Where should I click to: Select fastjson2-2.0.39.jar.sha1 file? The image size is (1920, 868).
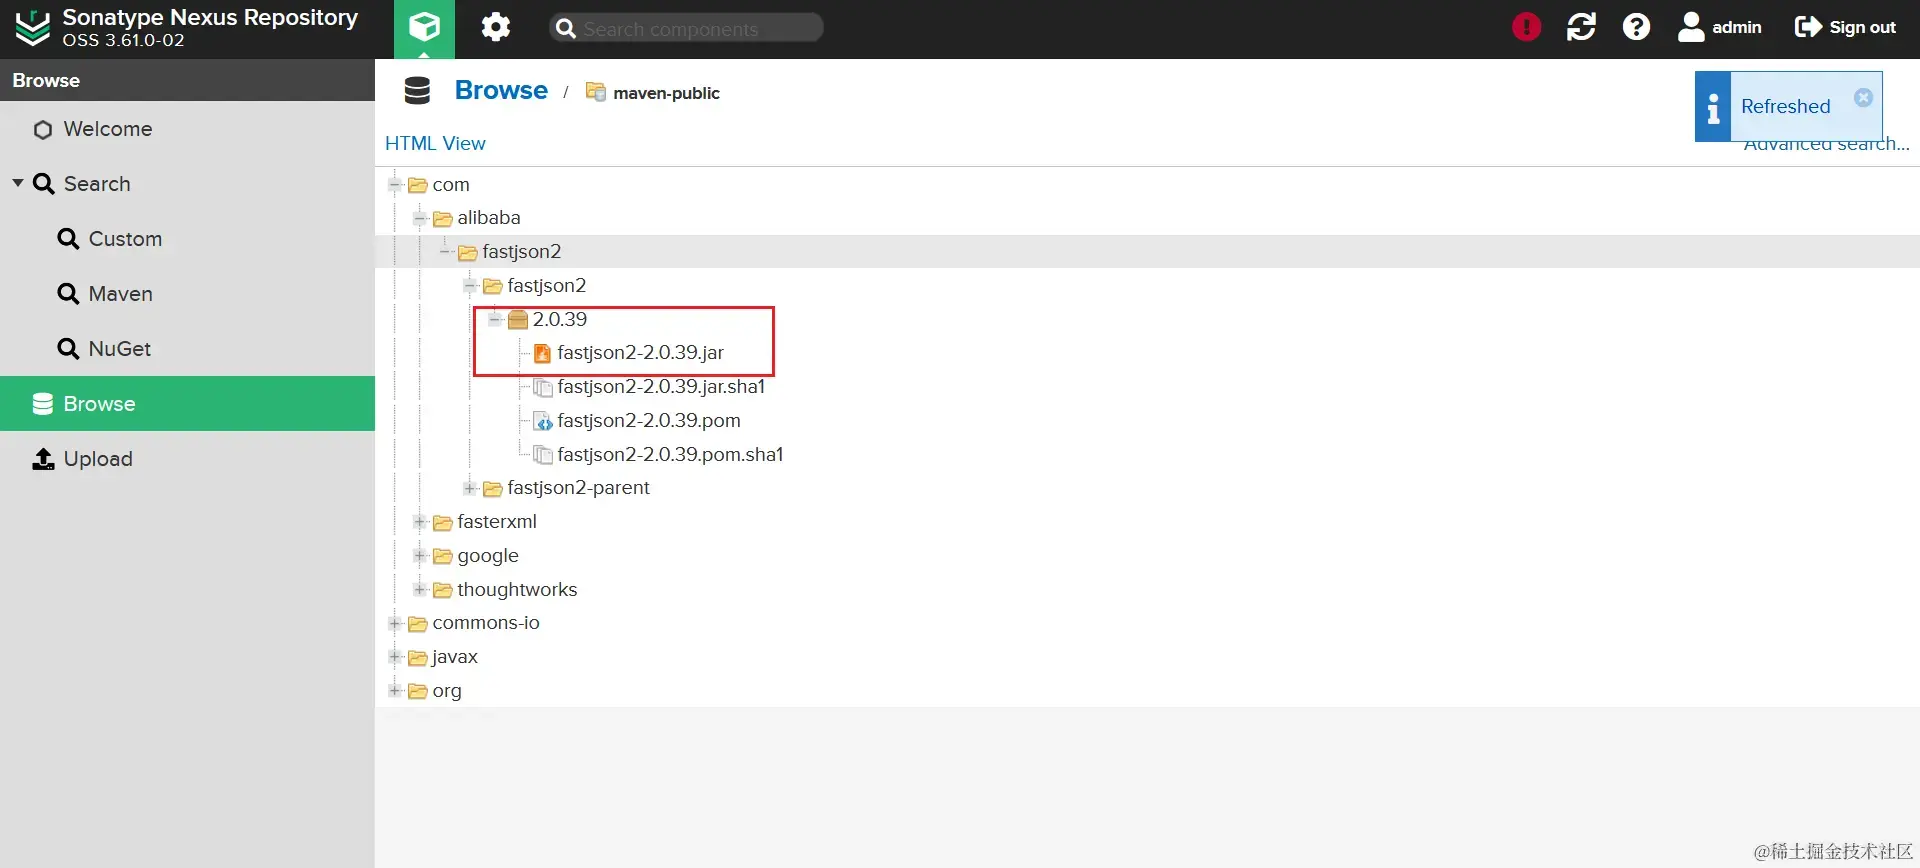(x=661, y=387)
